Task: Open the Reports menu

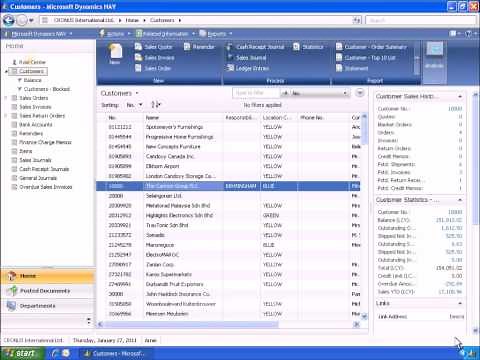Action: (x=216, y=34)
